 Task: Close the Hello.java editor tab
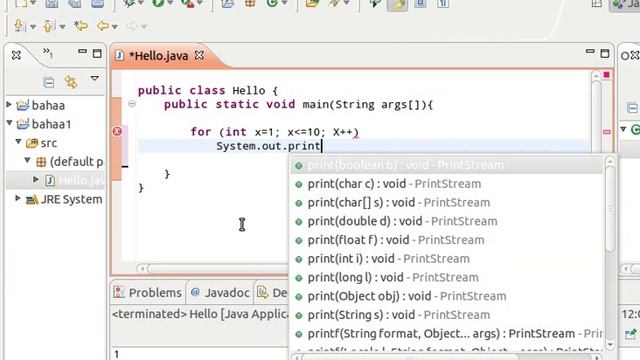(x=199, y=55)
